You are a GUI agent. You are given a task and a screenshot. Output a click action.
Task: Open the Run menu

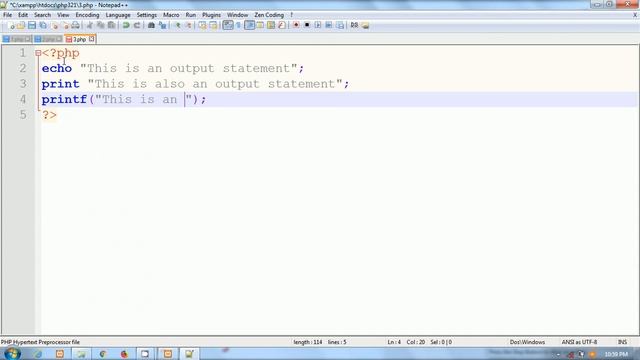(191, 15)
